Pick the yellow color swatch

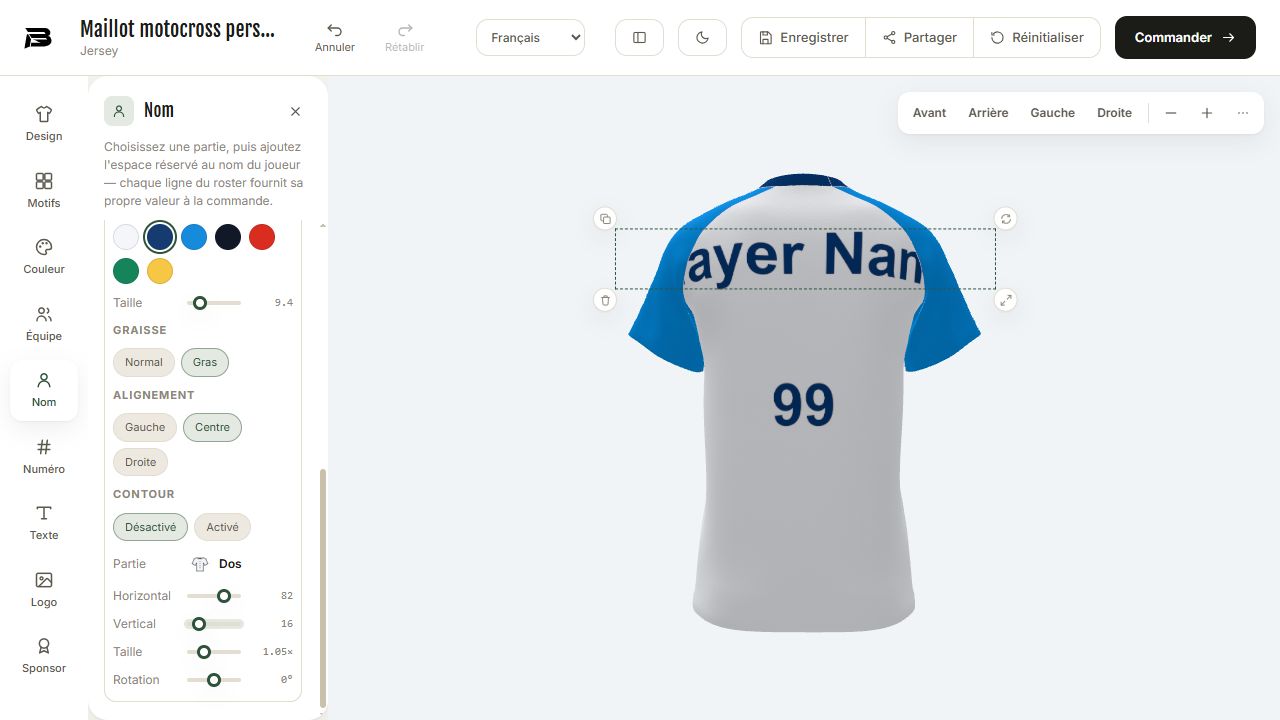click(x=160, y=271)
